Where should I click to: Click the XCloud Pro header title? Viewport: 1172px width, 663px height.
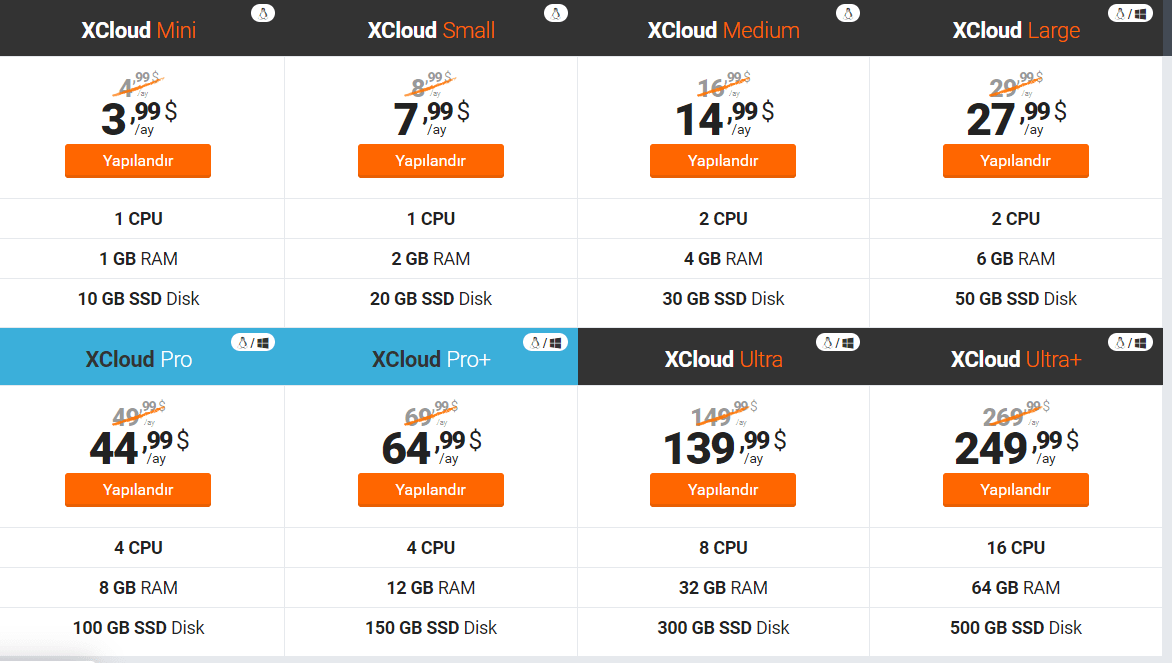click(138, 360)
